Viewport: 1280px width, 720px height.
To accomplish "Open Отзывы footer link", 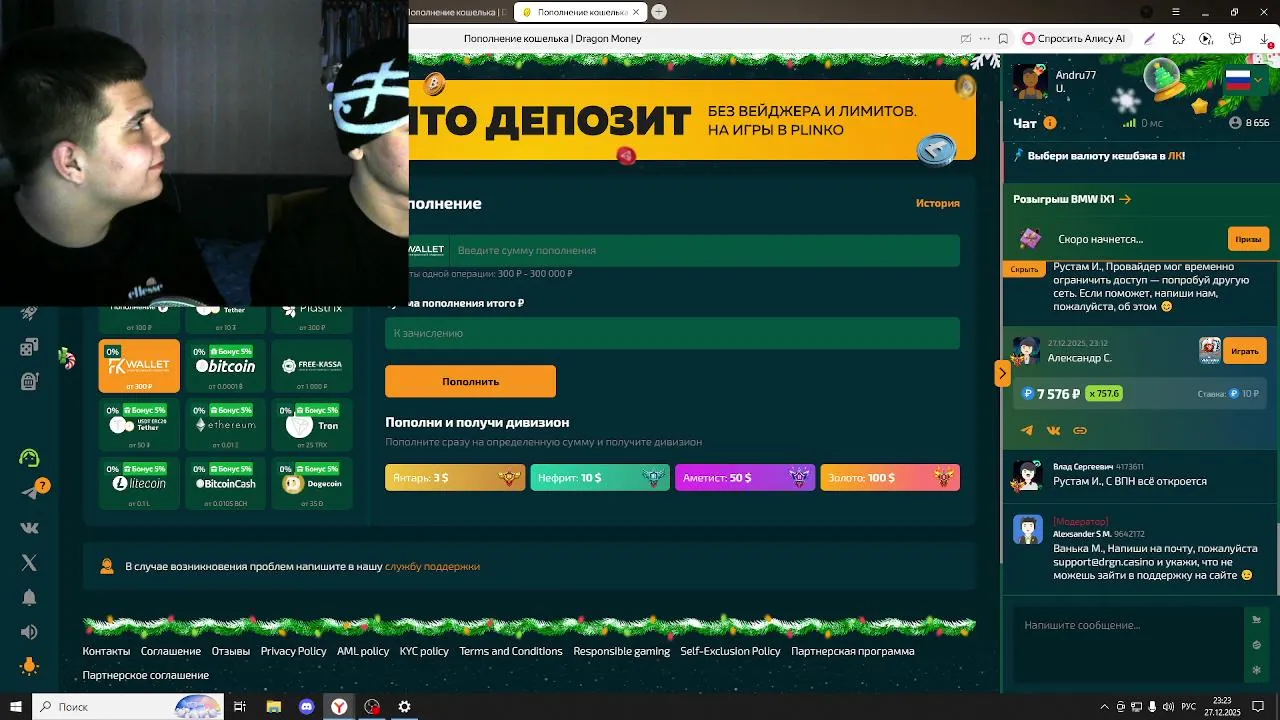I will 231,651.
